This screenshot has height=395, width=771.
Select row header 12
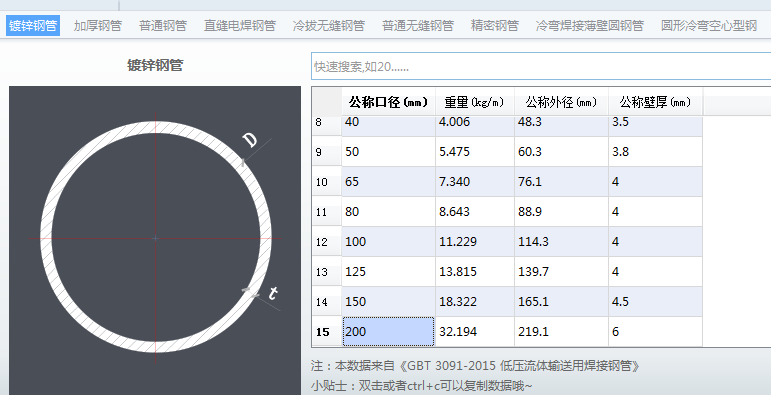pos(327,242)
